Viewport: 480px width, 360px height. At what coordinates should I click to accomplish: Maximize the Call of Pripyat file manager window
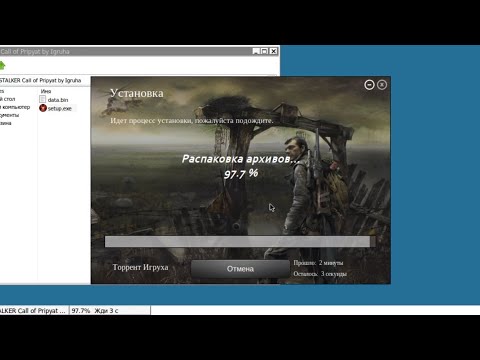264,51
